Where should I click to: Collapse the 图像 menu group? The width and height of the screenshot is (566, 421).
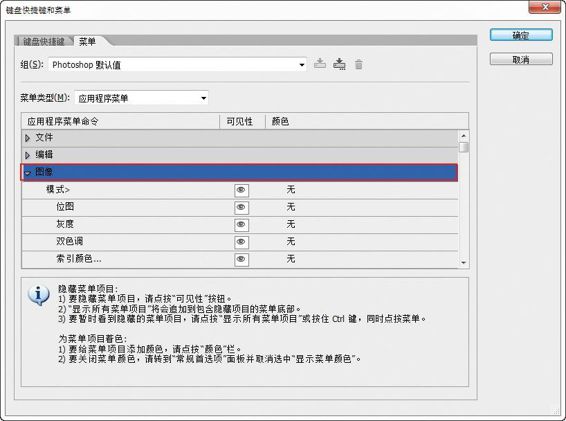click(x=27, y=173)
